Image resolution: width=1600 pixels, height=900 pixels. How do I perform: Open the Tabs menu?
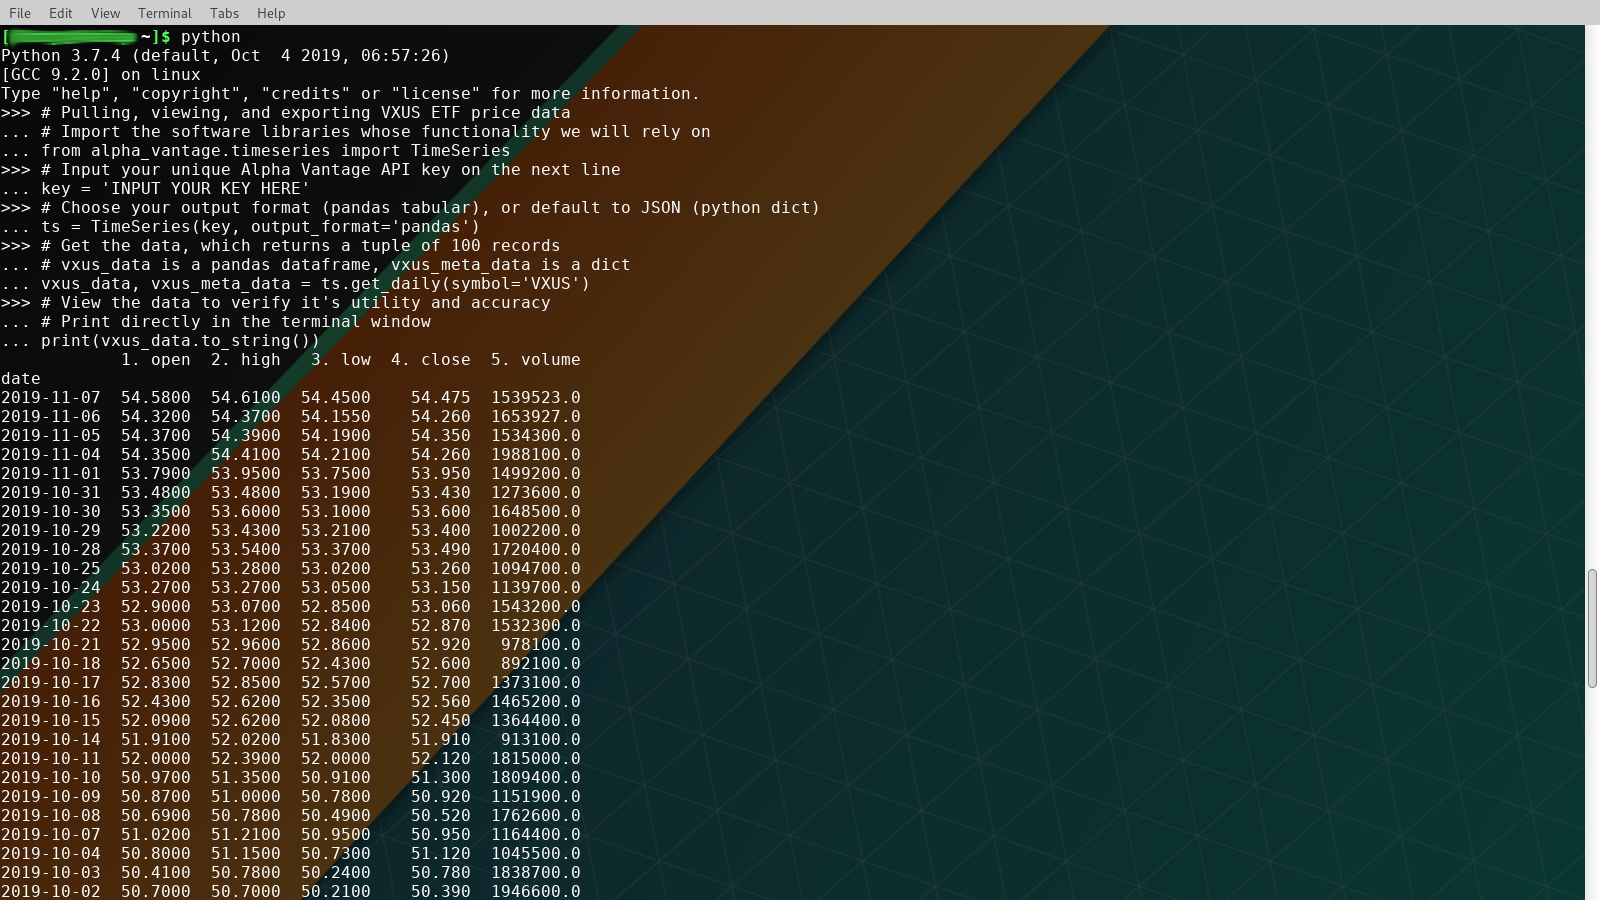pos(223,13)
